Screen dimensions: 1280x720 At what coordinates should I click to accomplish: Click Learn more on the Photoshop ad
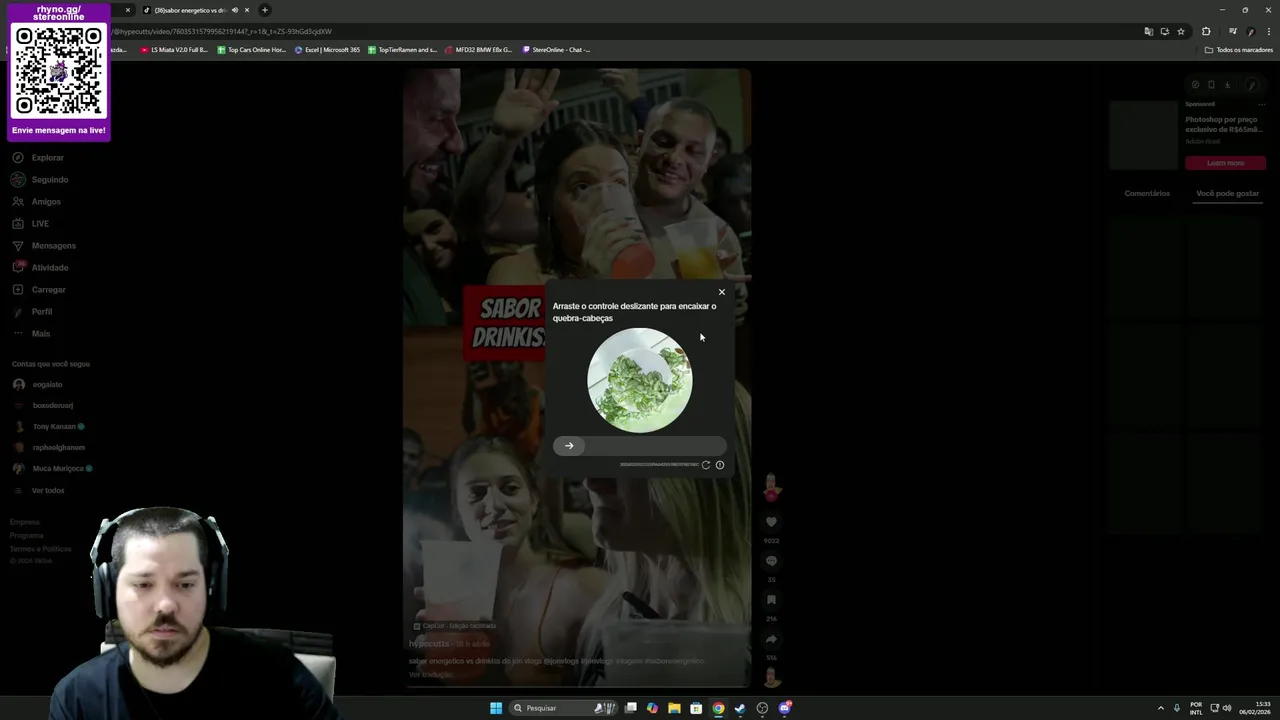(1225, 163)
